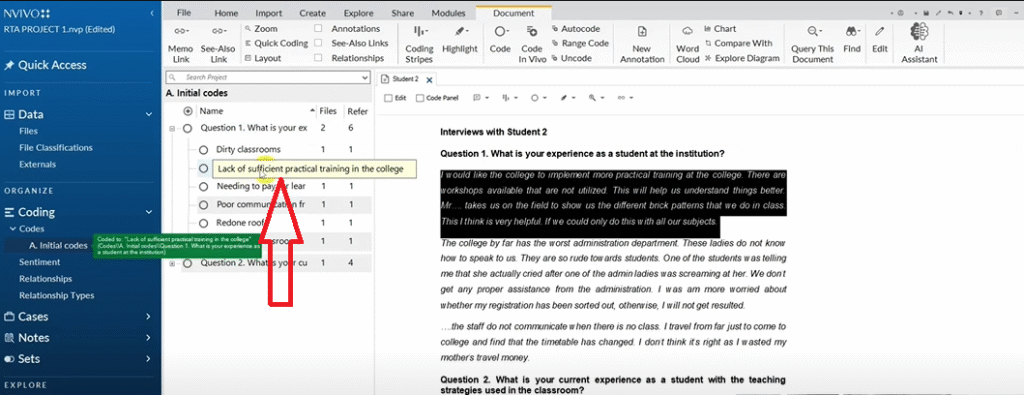This screenshot has height=395, width=1024.
Task: Expand the Sets section in sidebar
Action: (x=149, y=358)
